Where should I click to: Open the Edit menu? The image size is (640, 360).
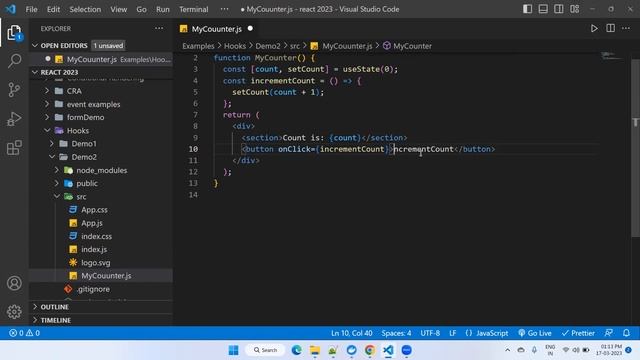pos(53,9)
